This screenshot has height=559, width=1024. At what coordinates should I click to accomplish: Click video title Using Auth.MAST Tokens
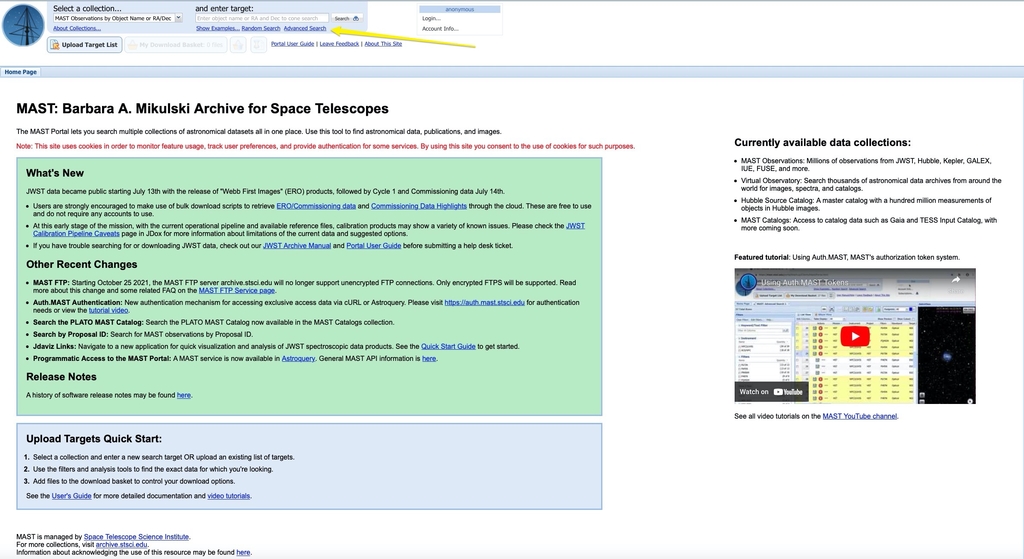tap(805, 283)
